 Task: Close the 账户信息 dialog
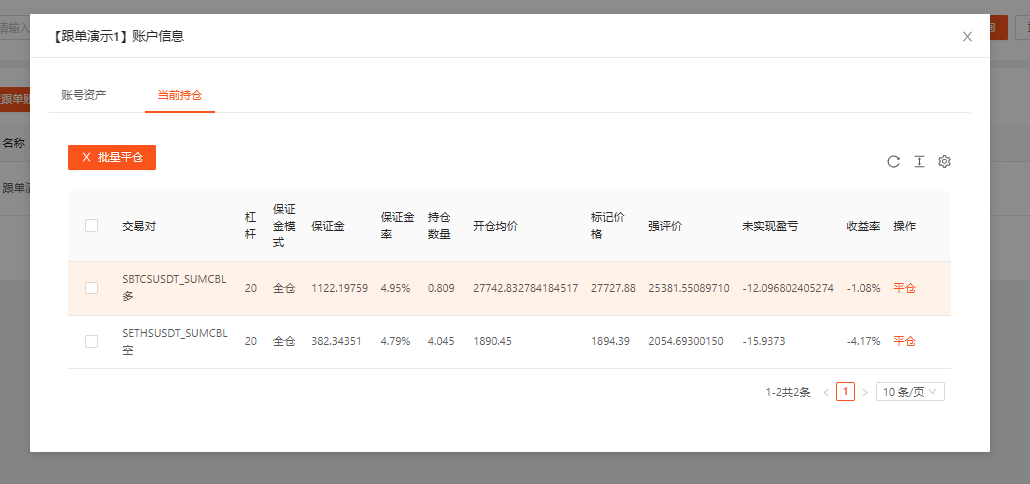point(967,37)
